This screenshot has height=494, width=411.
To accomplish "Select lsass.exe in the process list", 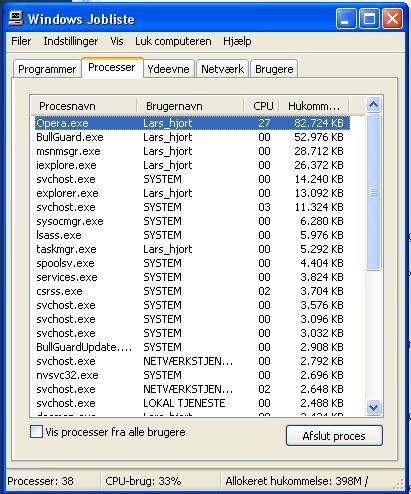I will (192, 235).
